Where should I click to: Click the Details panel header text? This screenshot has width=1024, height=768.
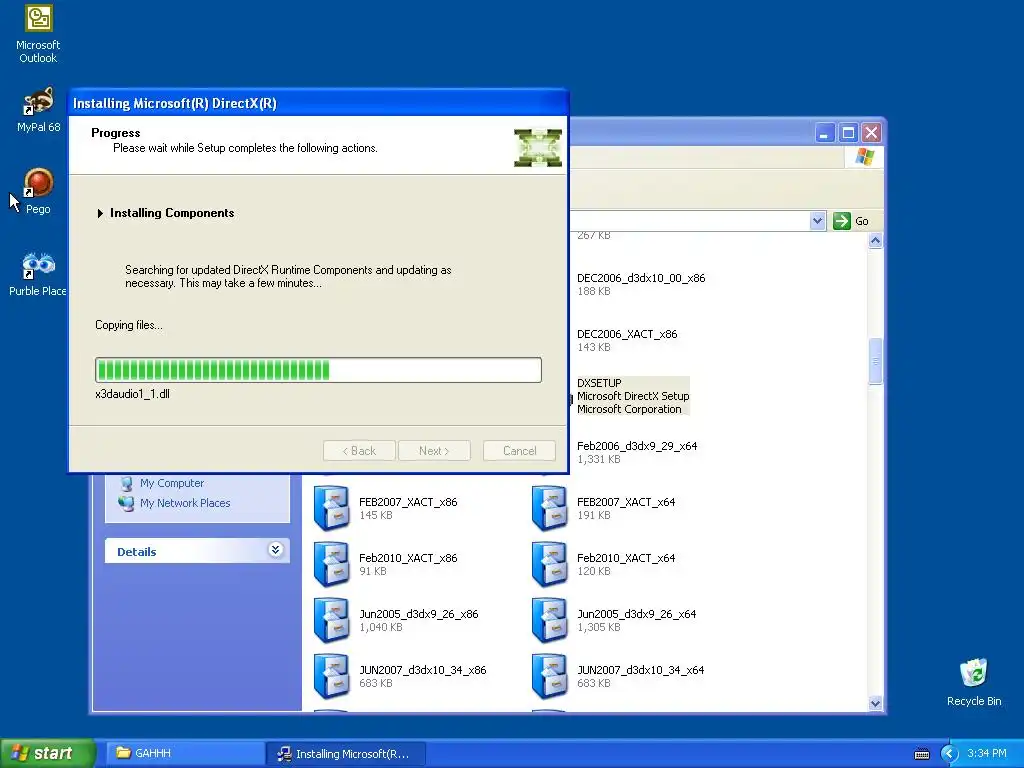point(136,552)
